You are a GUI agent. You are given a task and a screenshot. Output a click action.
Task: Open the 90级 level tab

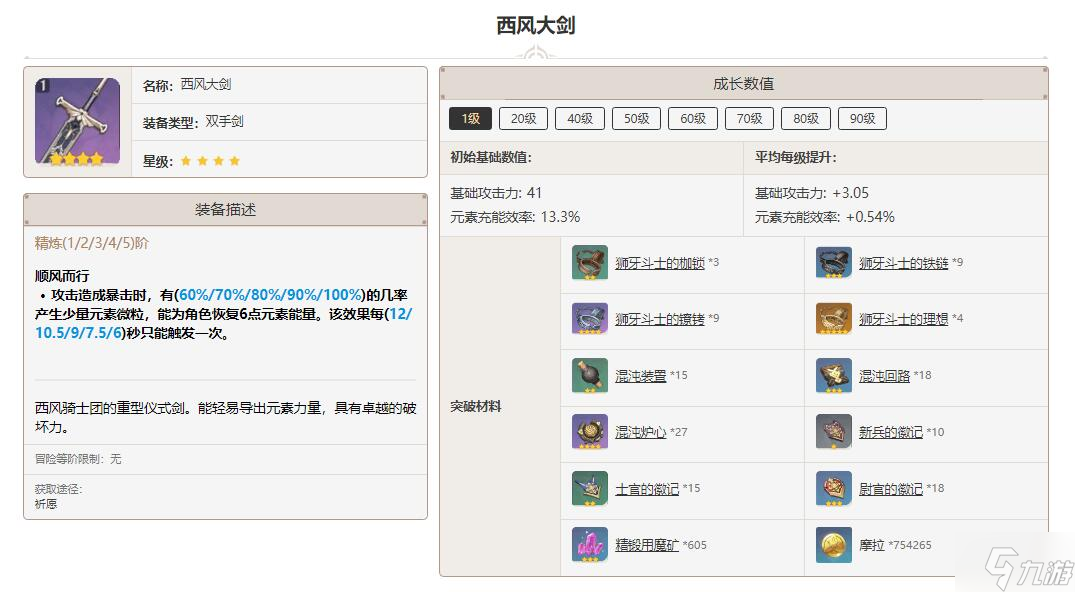(862, 119)
